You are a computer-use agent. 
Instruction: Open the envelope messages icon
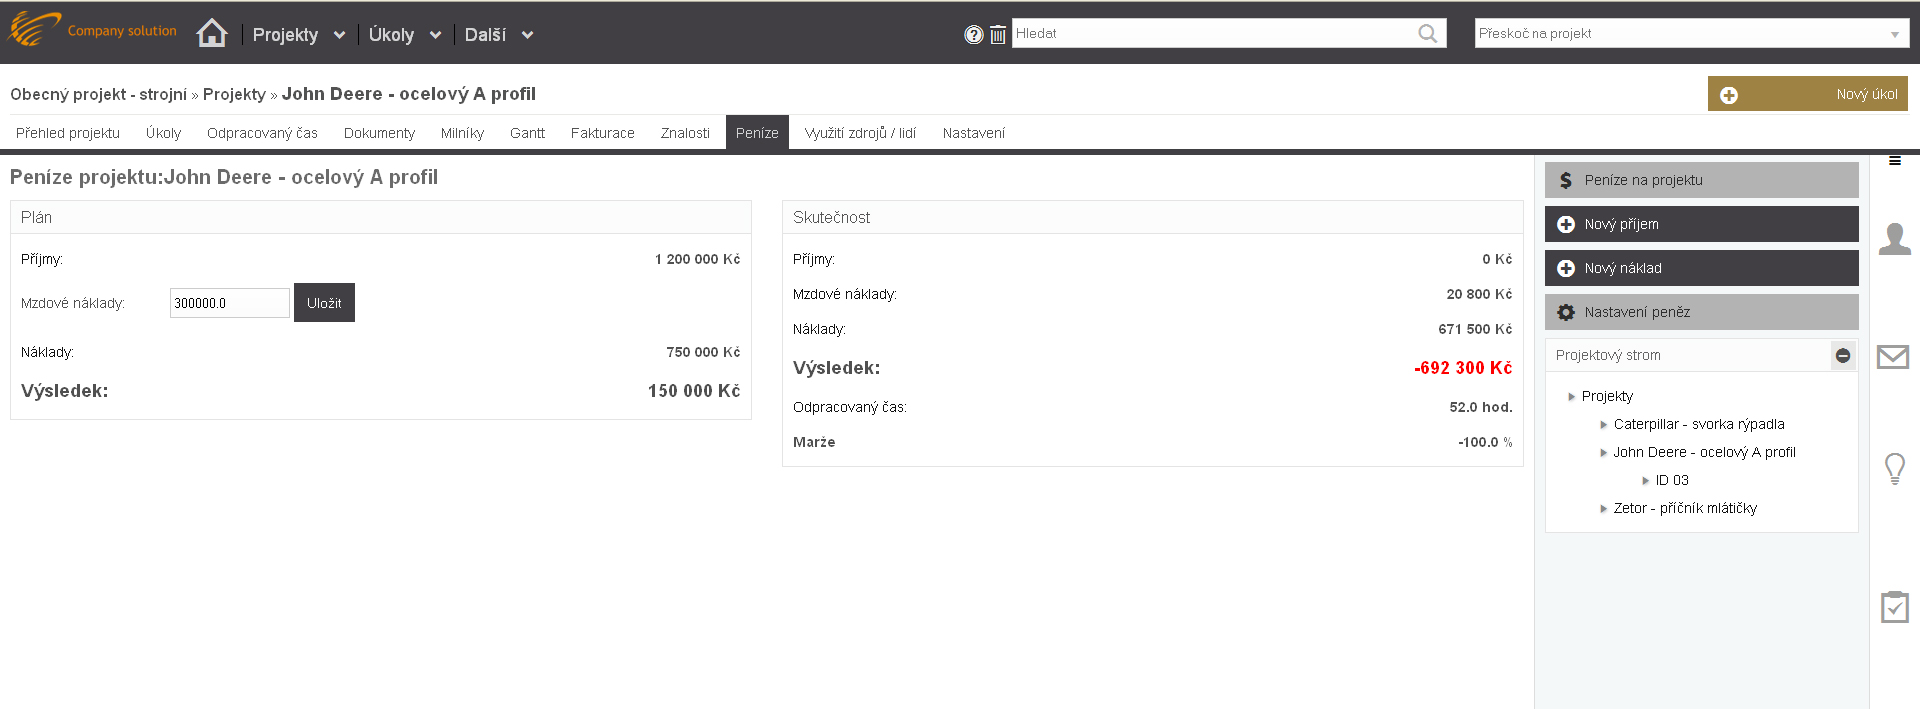point(1893,356)
